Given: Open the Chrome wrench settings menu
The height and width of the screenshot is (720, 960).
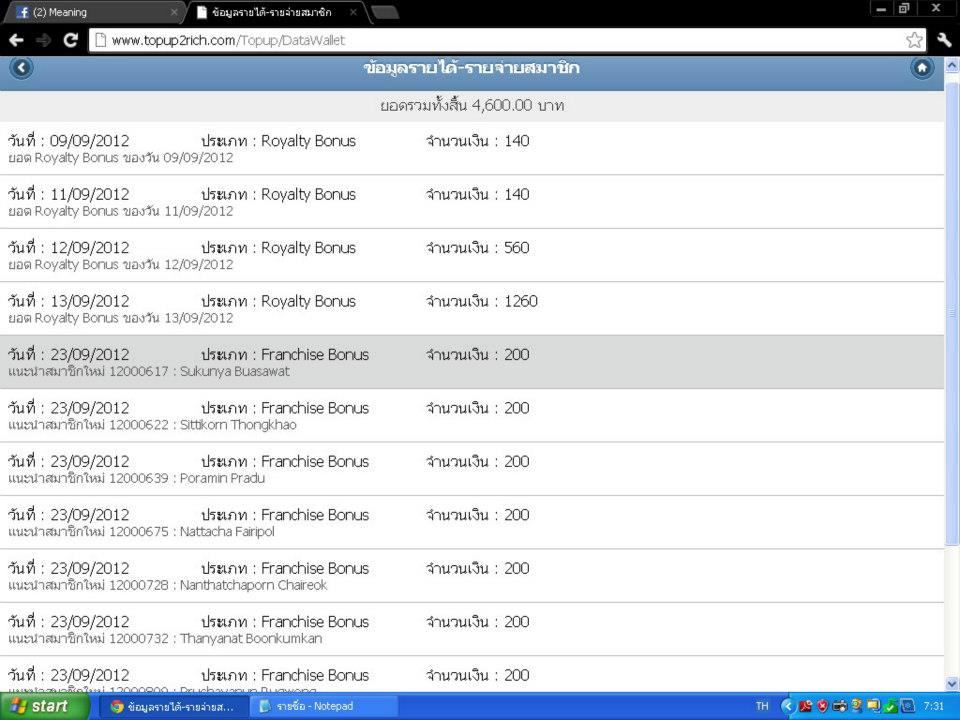Looking at the screenshot, I should (x=943, y=40).
